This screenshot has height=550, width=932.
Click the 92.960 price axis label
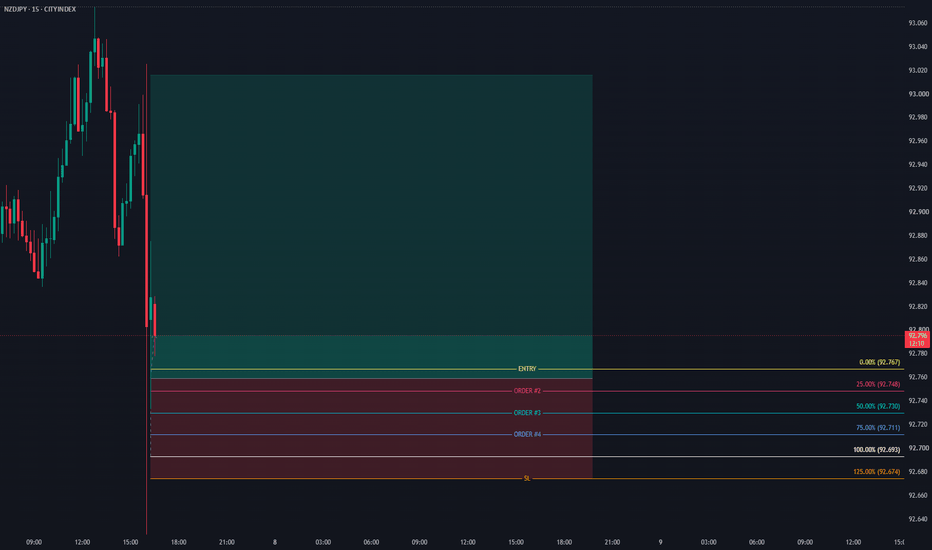(918, 142)
